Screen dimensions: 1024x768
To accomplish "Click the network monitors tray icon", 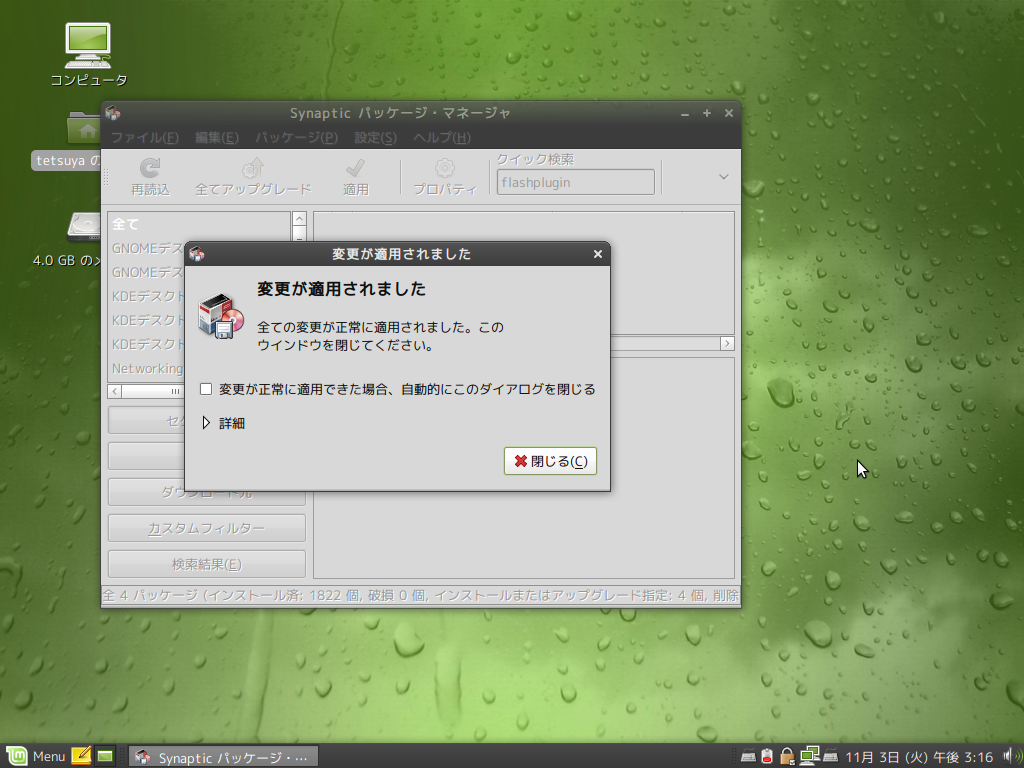I will tap(810, 756).
